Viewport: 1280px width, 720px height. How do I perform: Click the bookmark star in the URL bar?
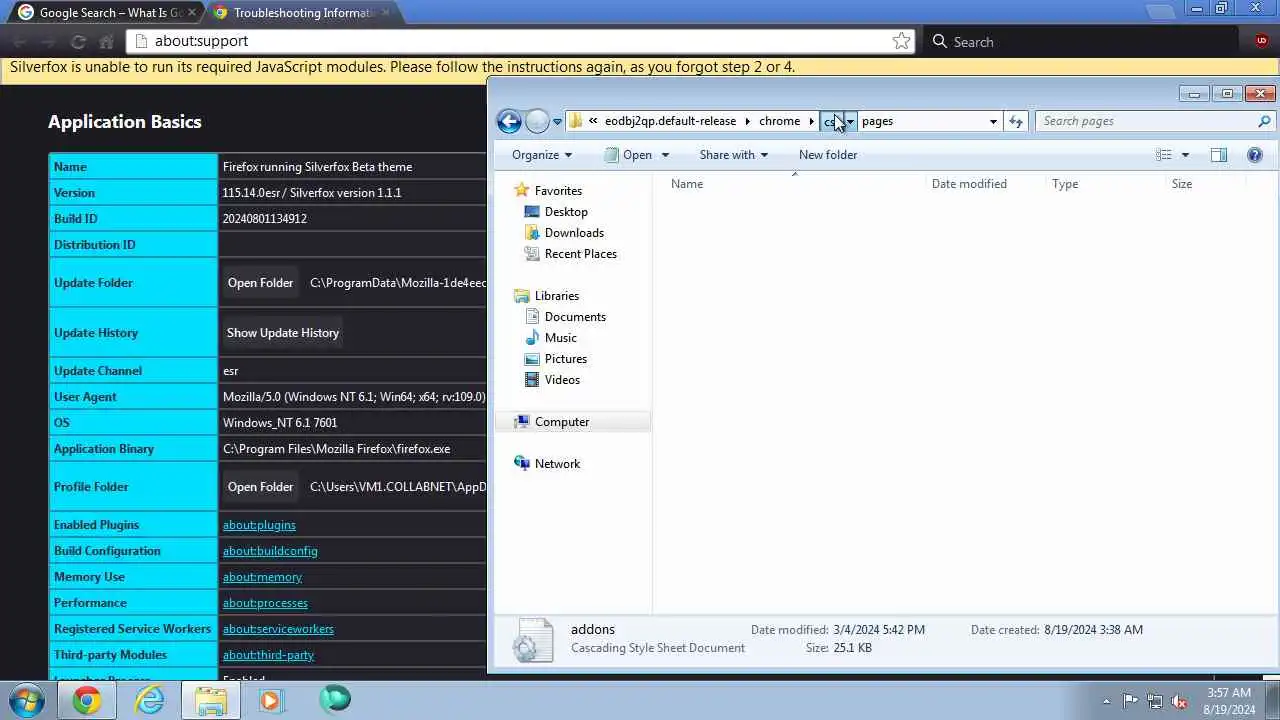(901, 41)
